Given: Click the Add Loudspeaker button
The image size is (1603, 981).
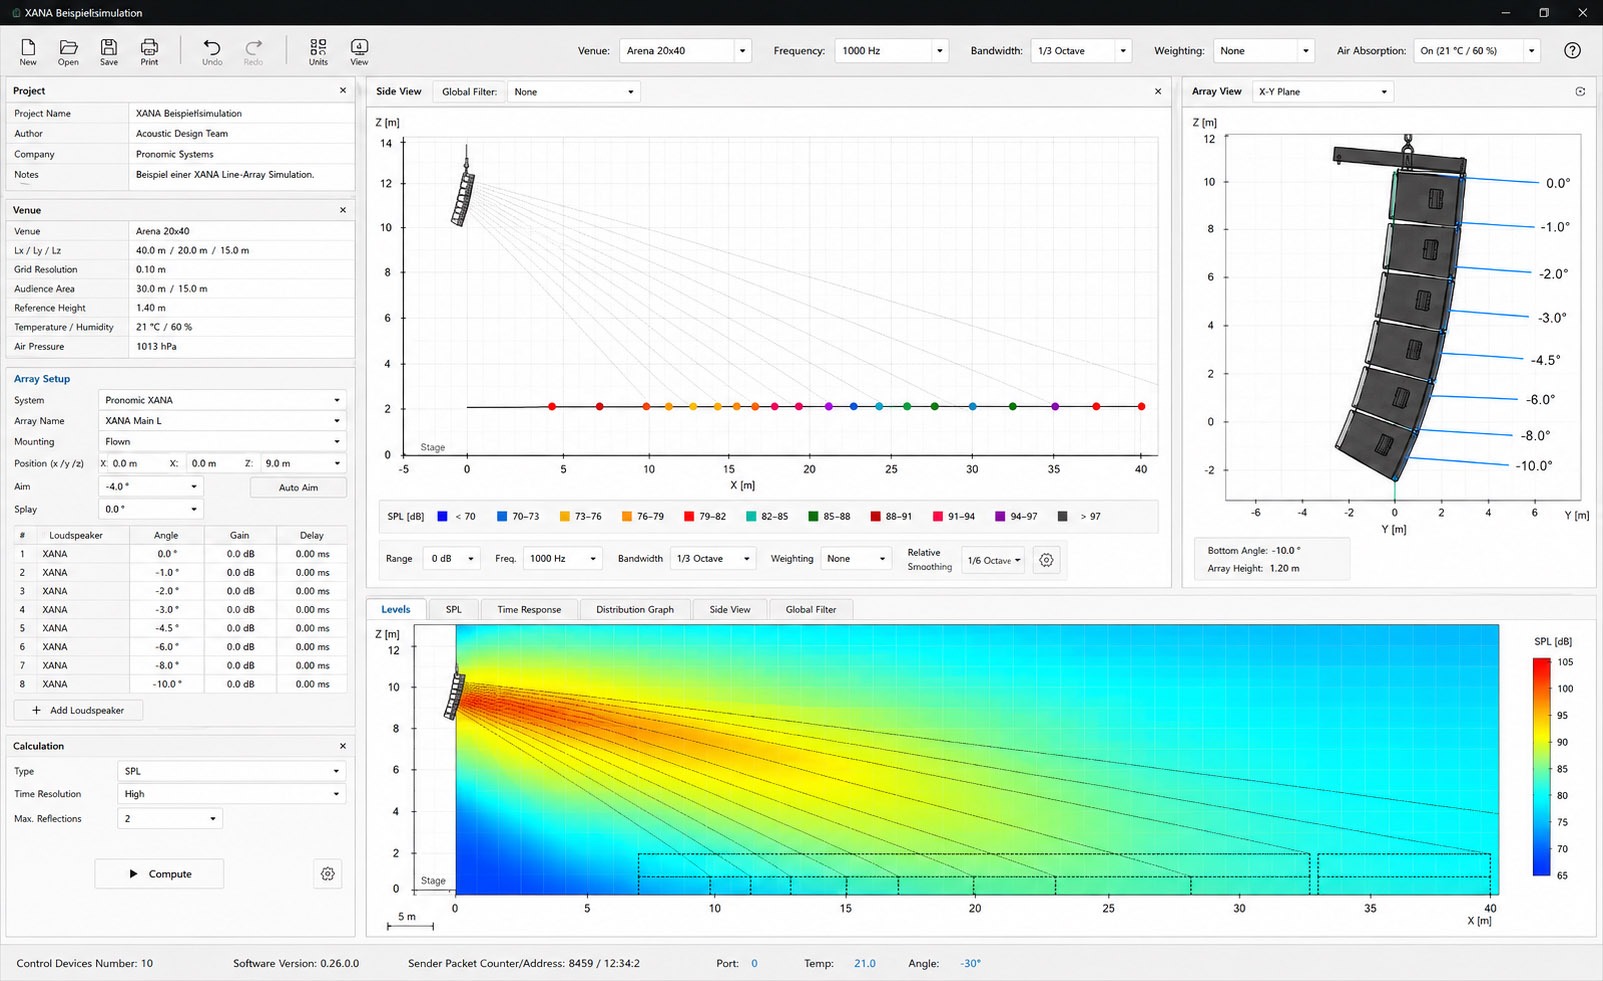Looking at the screenshot, I should (78, 710).
